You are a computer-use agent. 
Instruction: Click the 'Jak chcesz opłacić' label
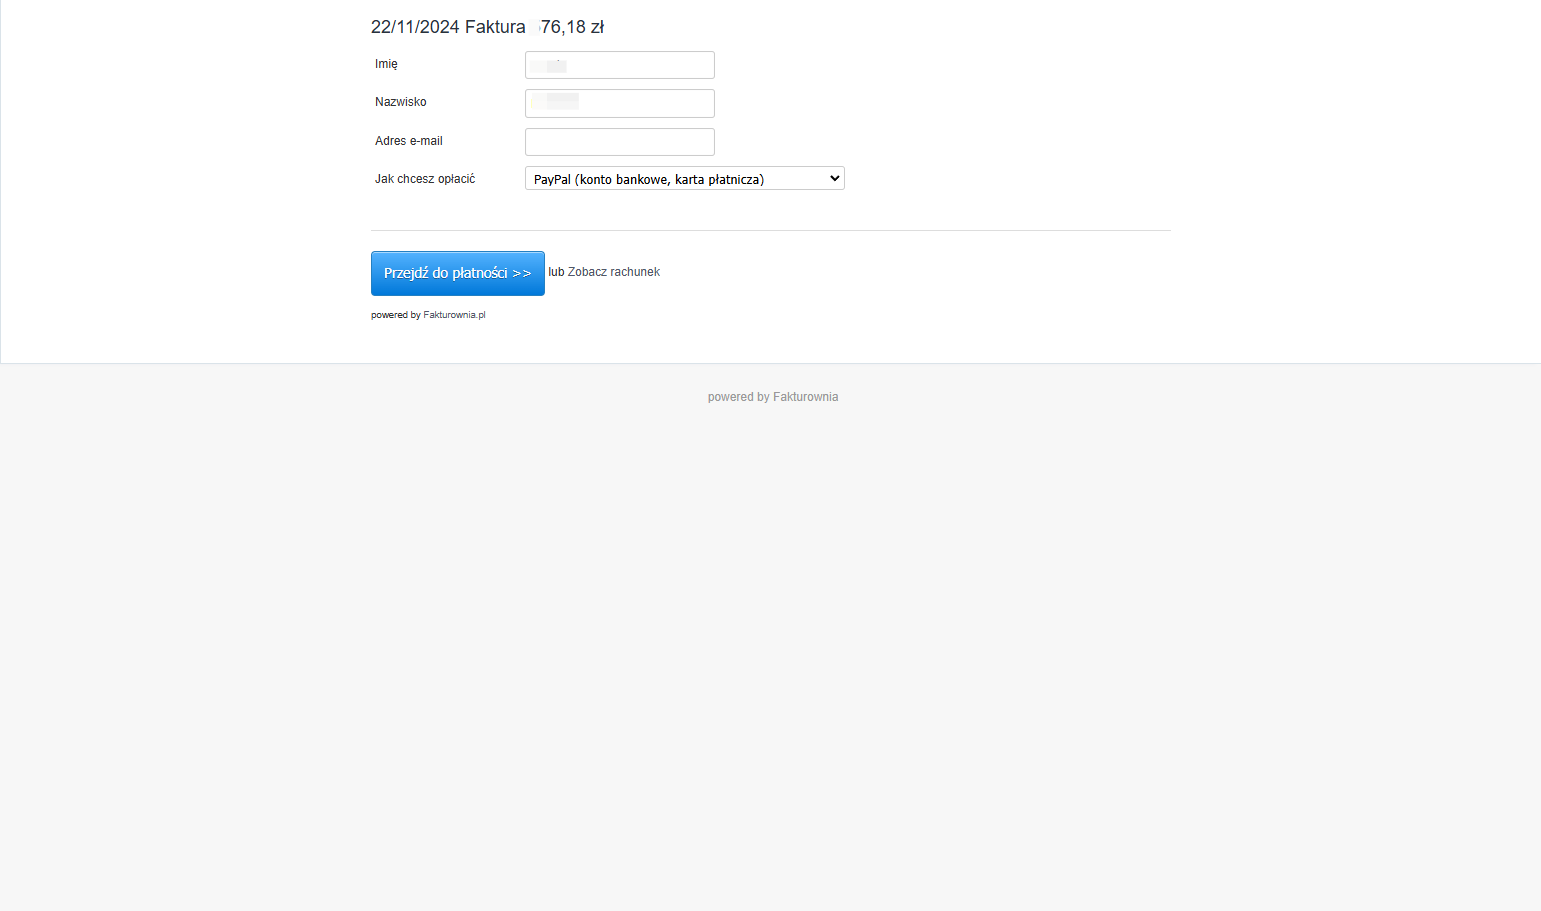tap(425, 179)
